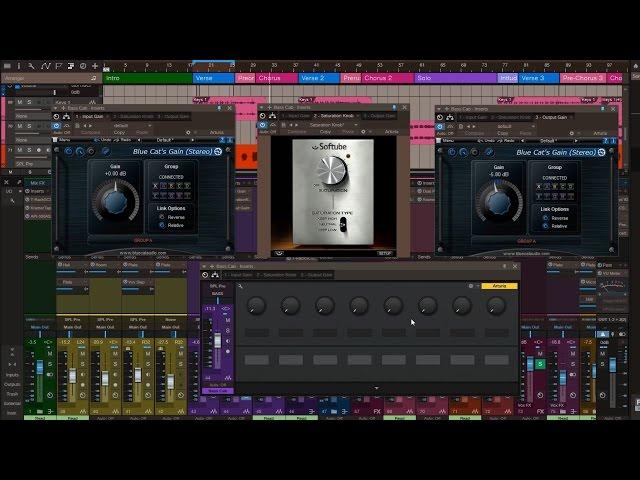
Task: Open Menu in left Blue Cat plugin
Action: 64,140
